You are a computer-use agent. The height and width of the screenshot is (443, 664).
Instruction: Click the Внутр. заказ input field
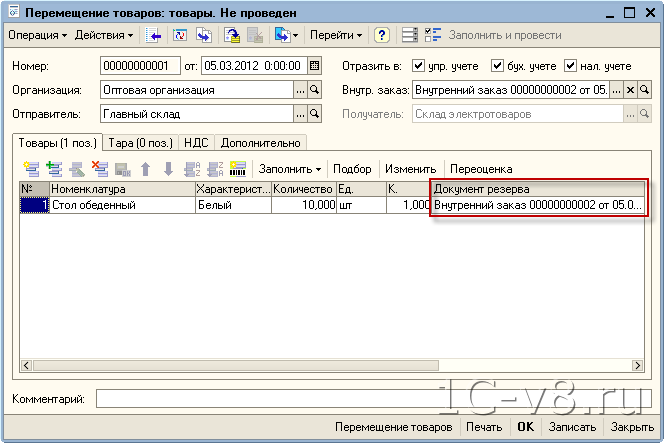click(511, 90)
